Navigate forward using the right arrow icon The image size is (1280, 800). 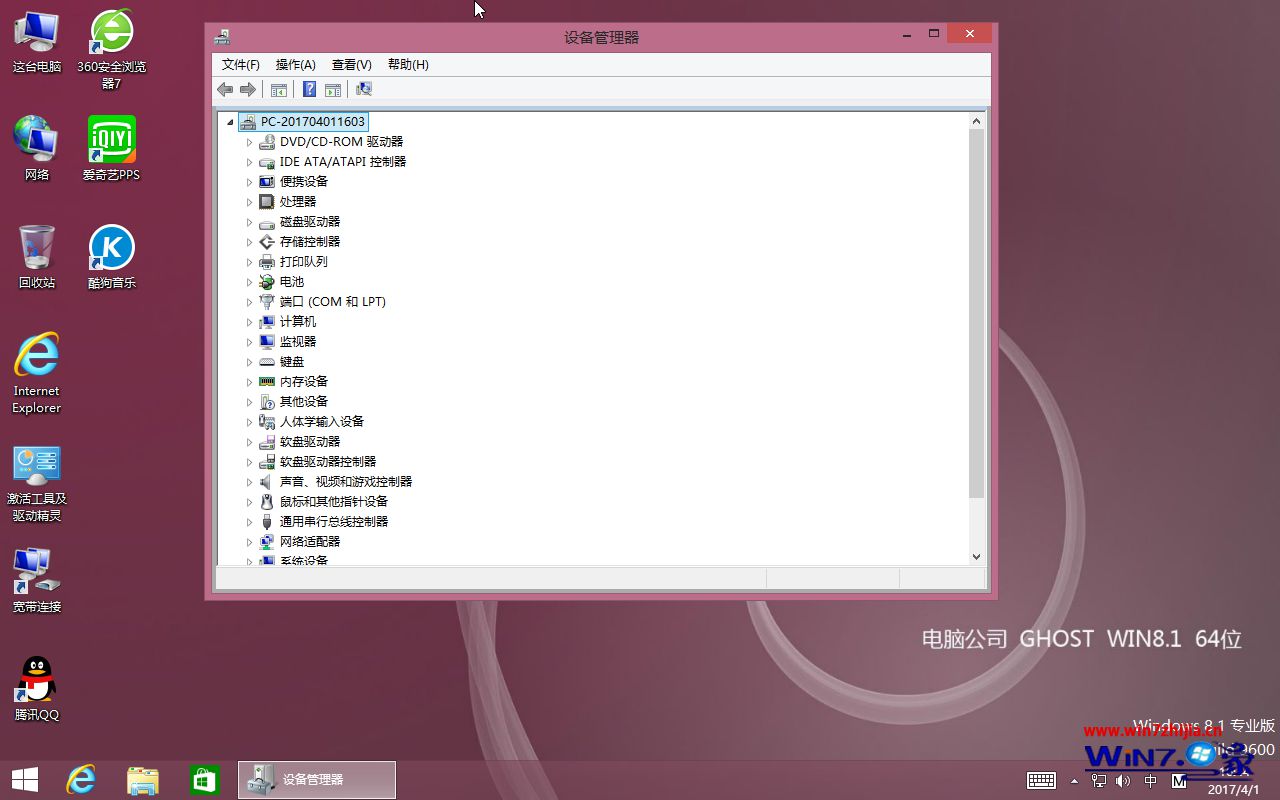pos(248,89)
